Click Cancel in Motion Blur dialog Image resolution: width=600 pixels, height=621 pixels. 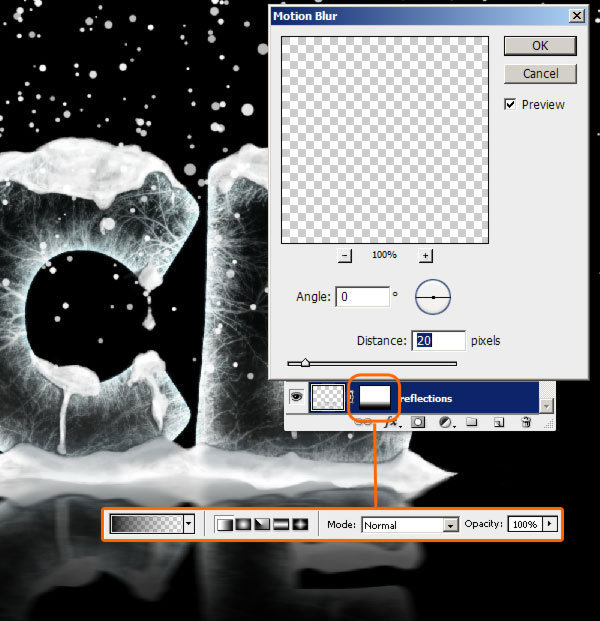coord(540,74)
